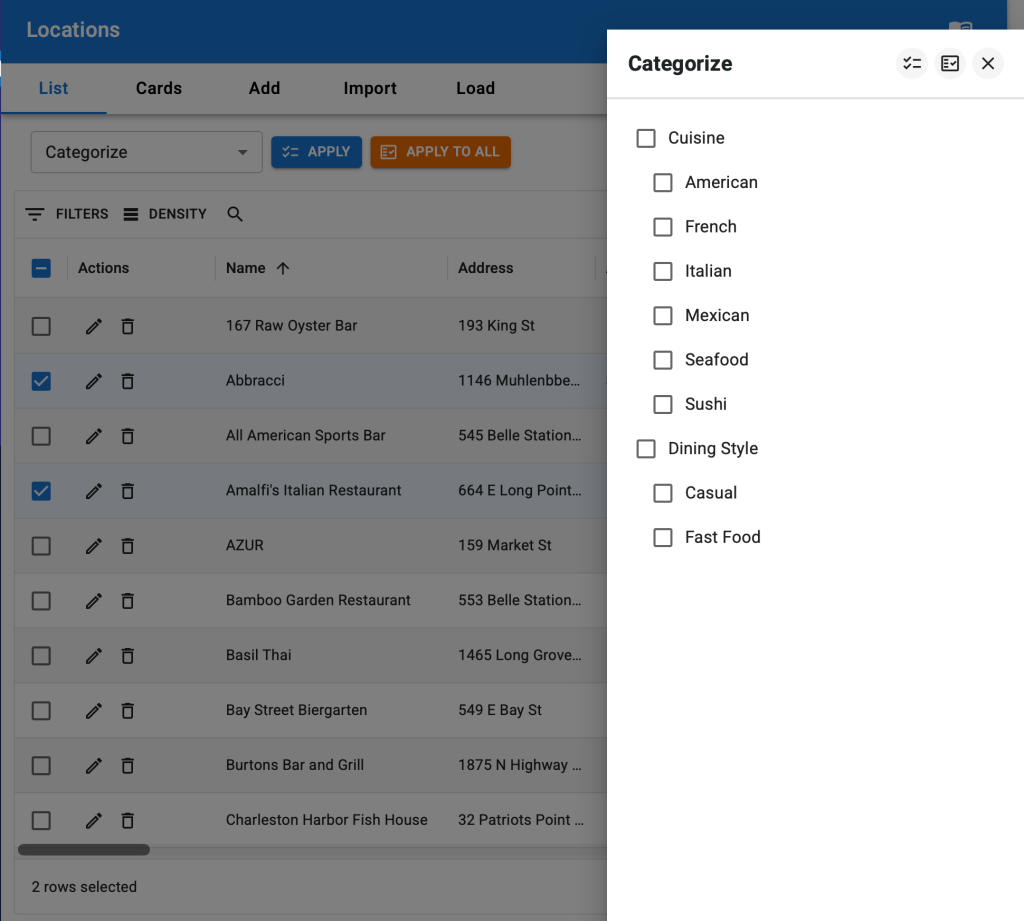Check the Casual dining checkbox
Viewport: 1024px width, 921px height.
(663, 493)
